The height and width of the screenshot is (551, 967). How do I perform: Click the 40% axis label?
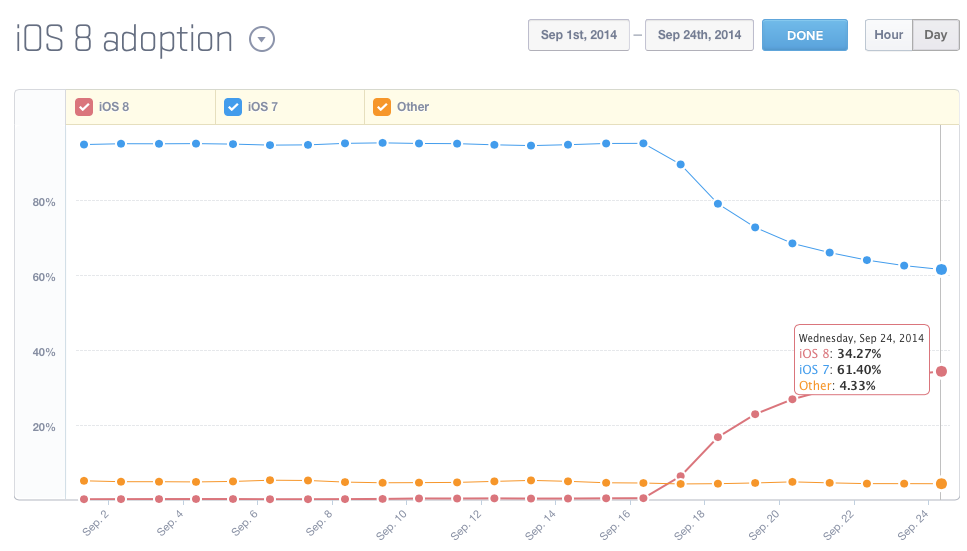pos(44,352)
